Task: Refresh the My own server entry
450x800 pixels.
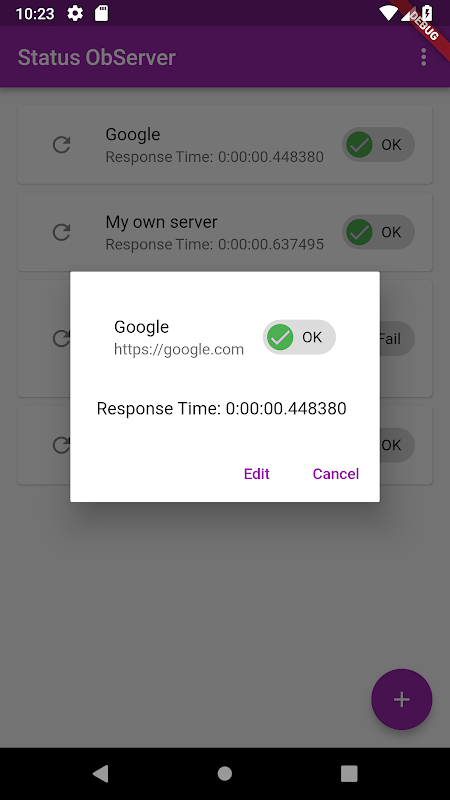Action: tap(62, 233)
